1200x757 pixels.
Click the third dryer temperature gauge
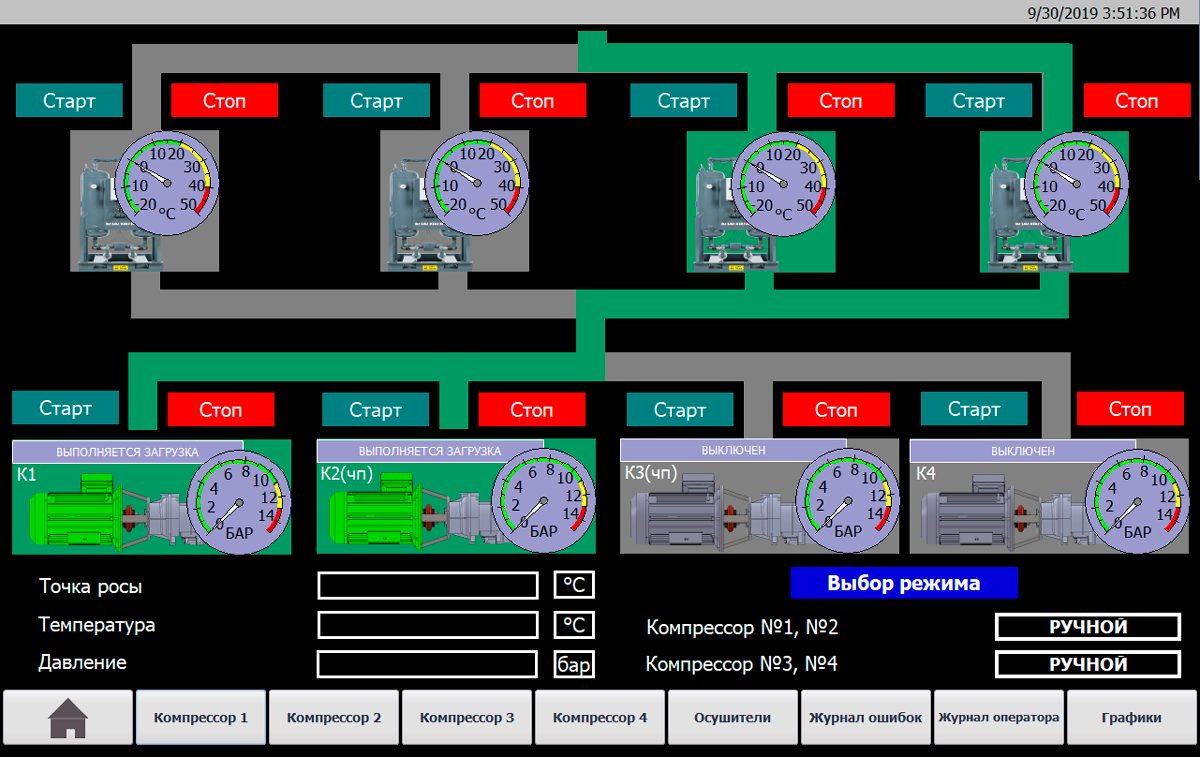click(783, 183)
